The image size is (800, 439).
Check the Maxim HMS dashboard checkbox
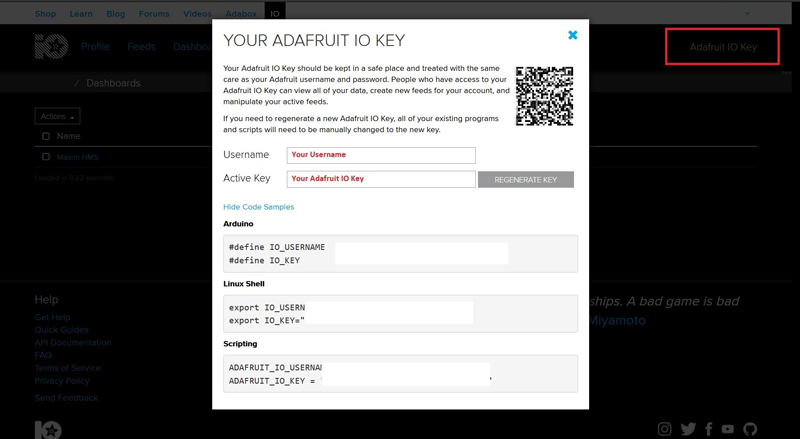(x=46, y=157)
